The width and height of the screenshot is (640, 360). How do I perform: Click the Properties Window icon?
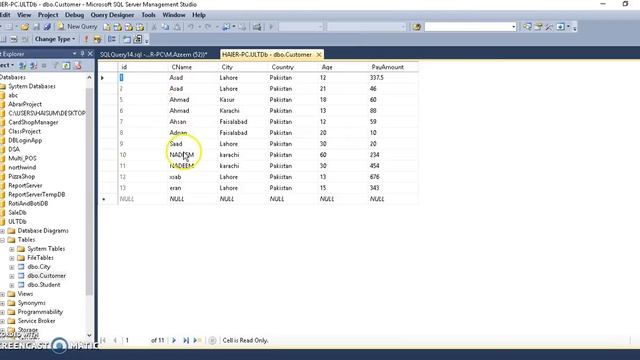point(538,27)
